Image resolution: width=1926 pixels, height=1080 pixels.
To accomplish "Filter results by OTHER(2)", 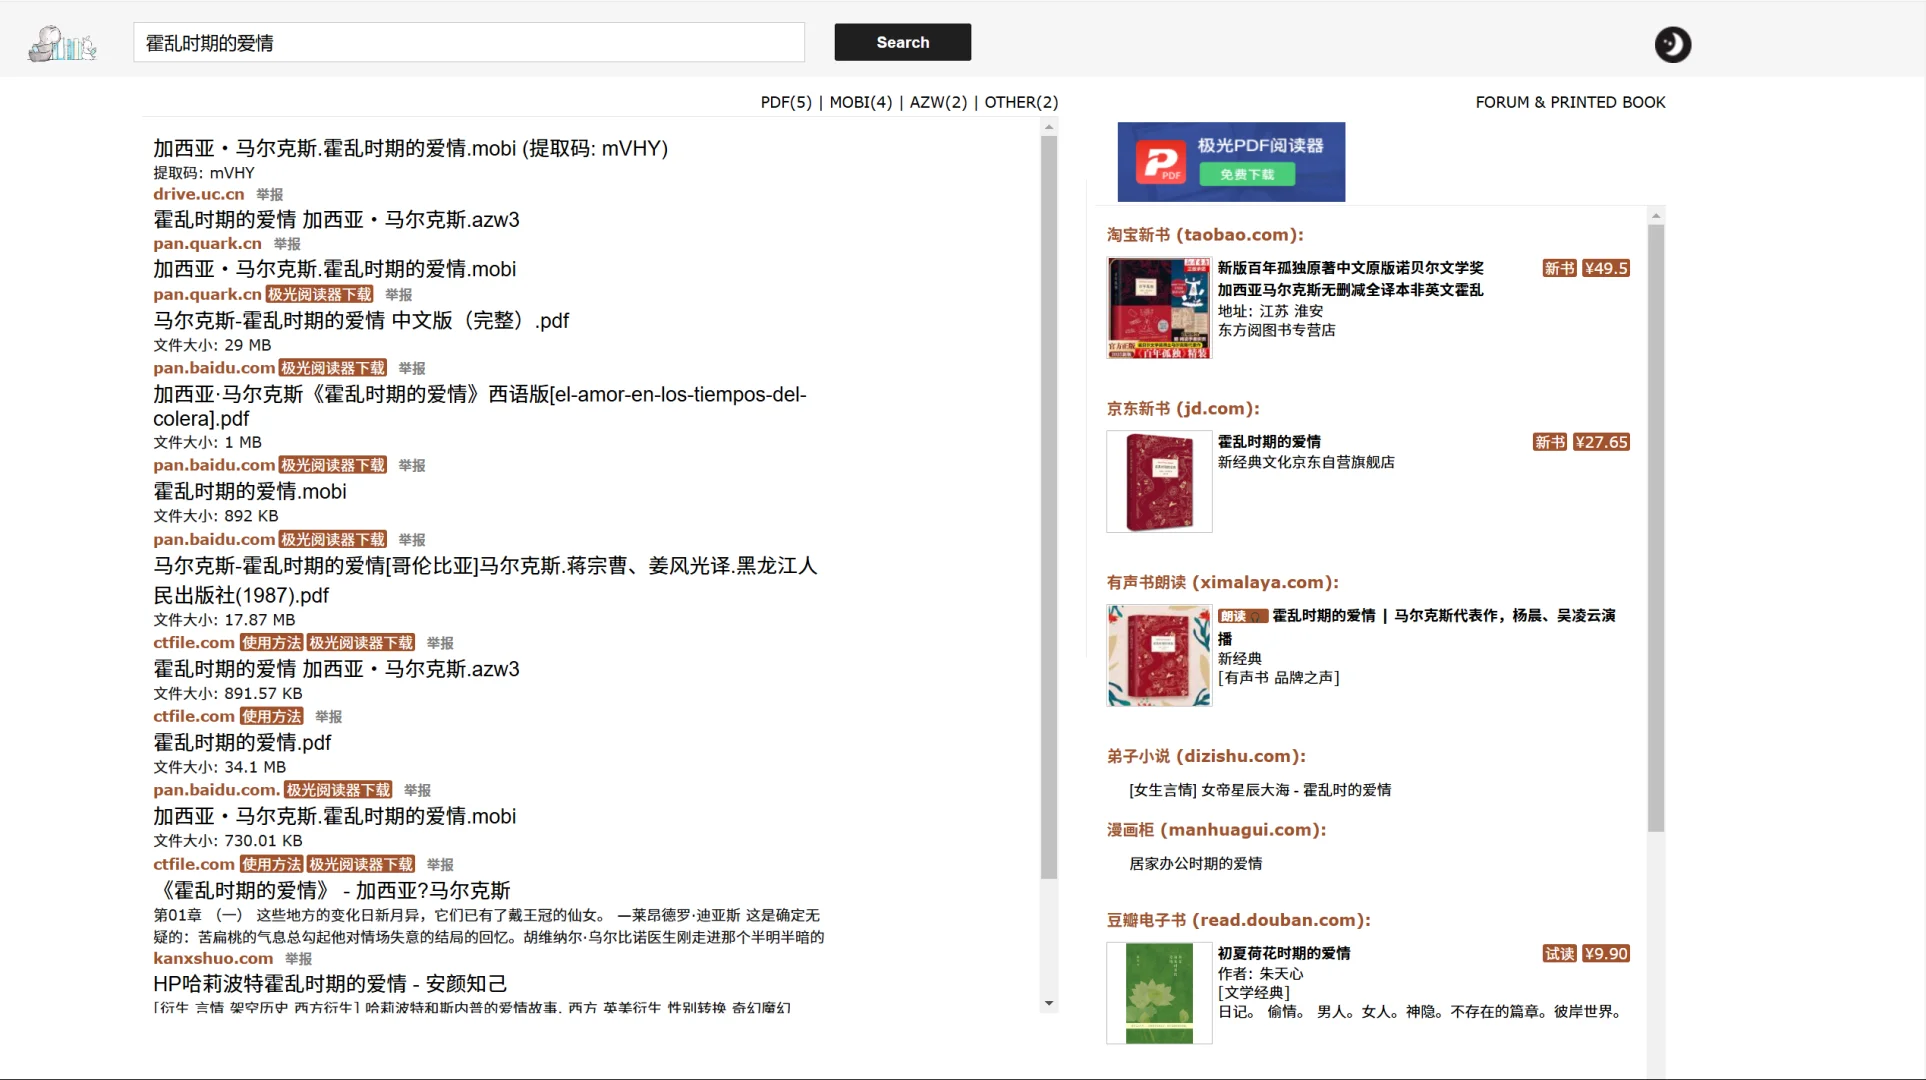I will click(1021, 102).
